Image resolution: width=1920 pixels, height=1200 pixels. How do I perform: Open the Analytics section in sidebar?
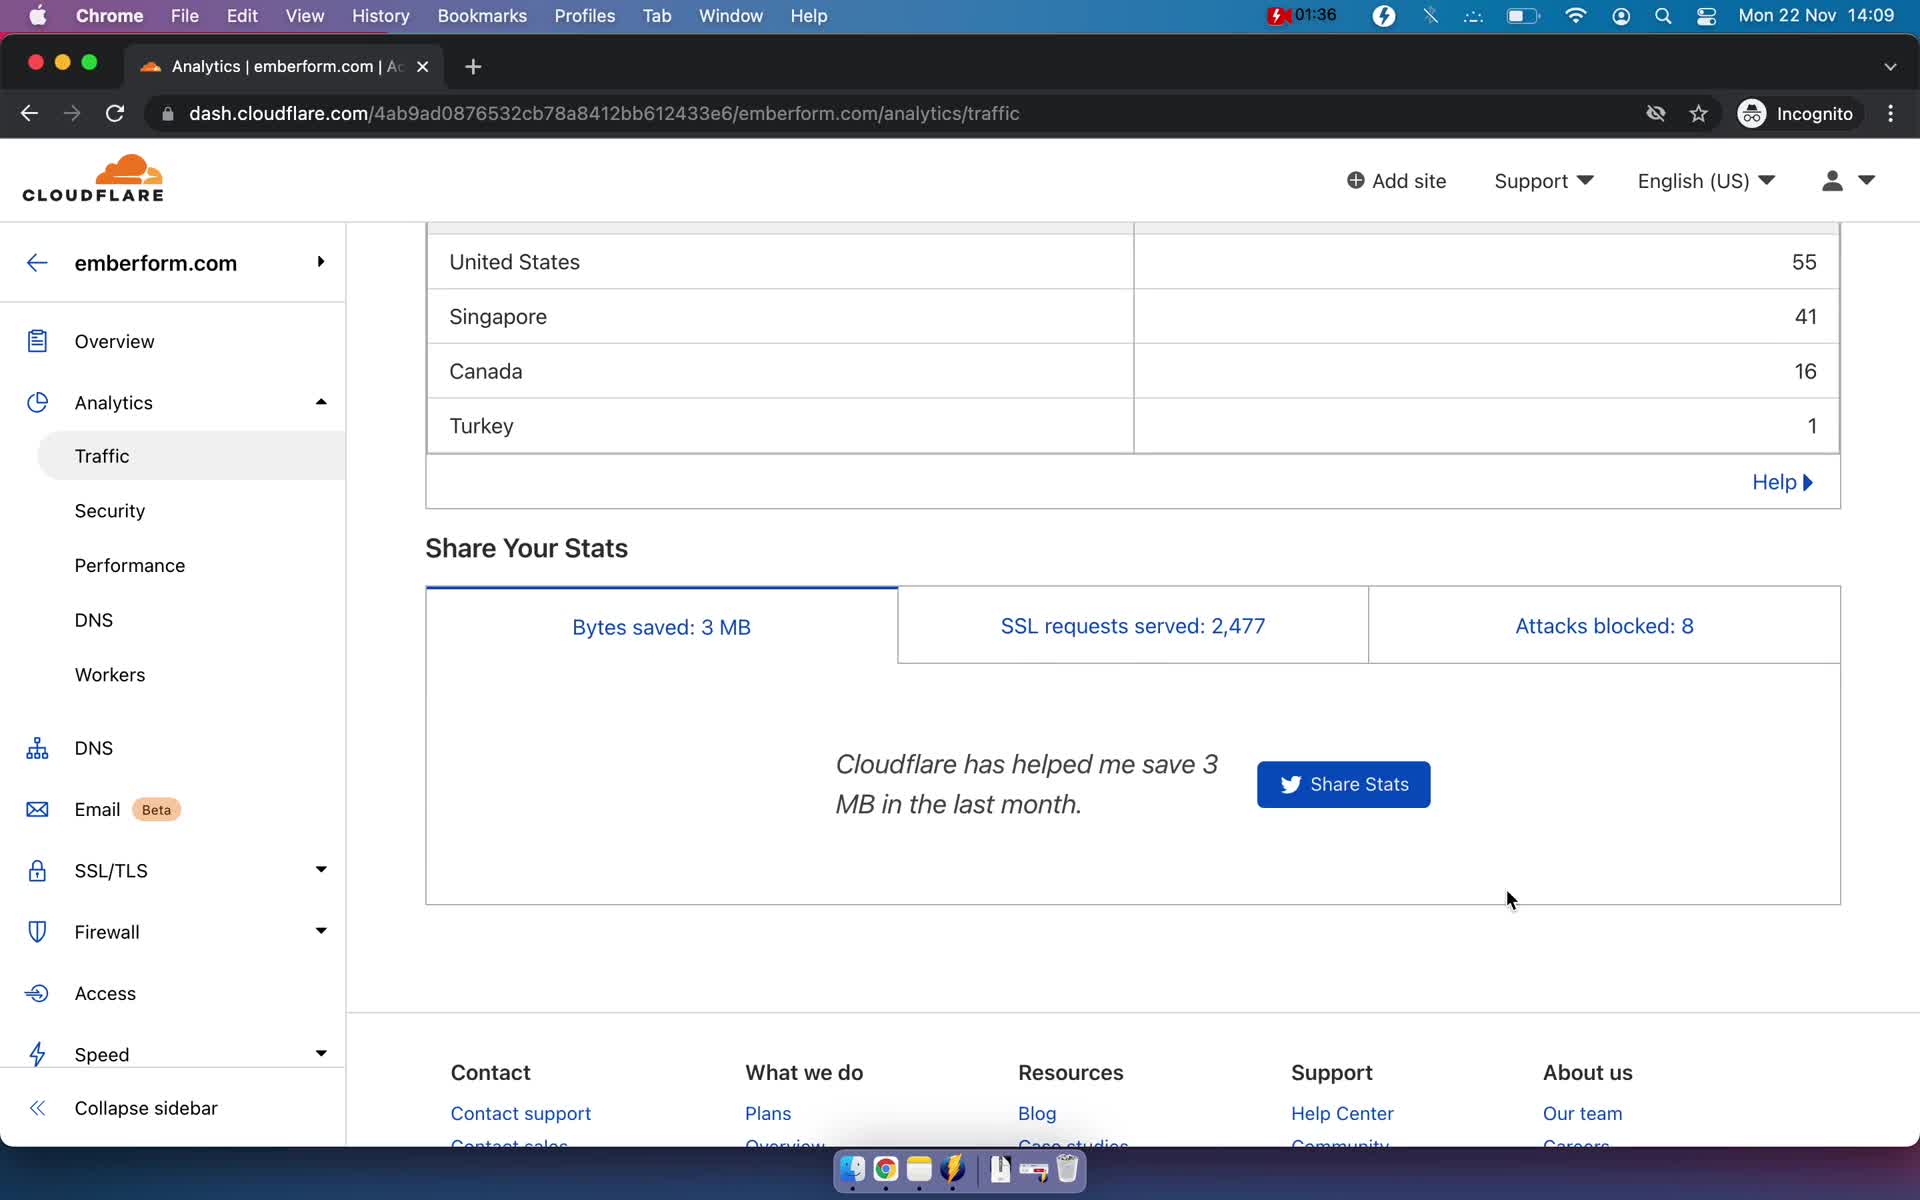pyautogui.click(x=113, y=401)
